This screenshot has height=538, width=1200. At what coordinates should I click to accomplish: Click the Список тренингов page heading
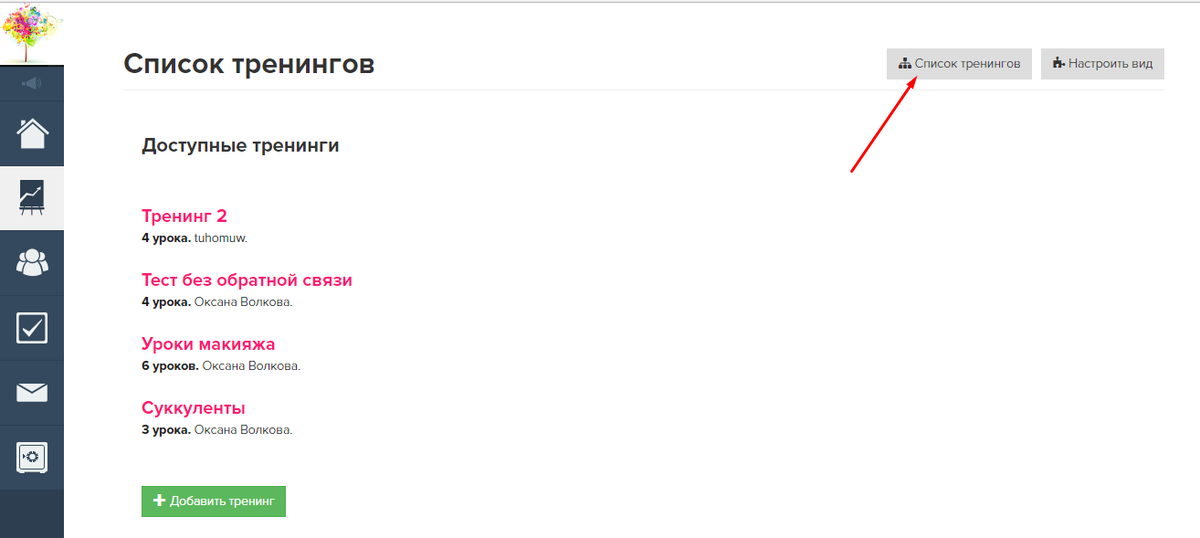[249, 65]
